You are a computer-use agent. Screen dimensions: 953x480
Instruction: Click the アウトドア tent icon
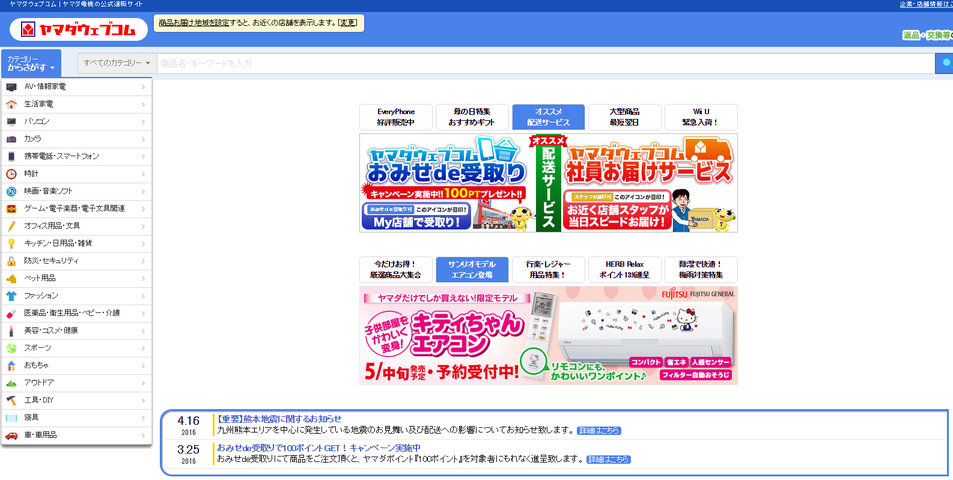pyautogui.click(x=11, y=383)
